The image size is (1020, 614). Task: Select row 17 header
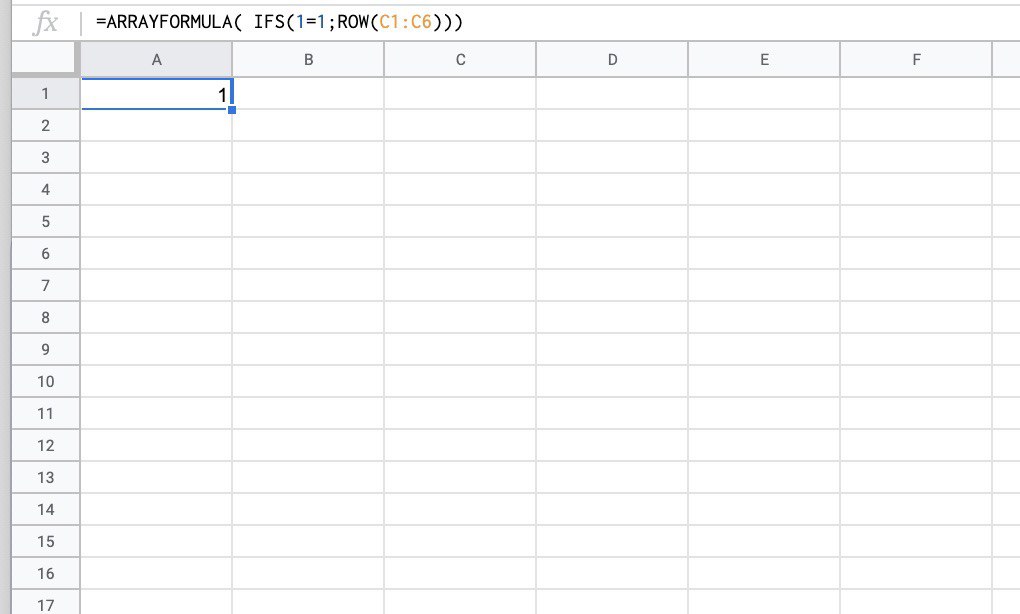(46, 602)
